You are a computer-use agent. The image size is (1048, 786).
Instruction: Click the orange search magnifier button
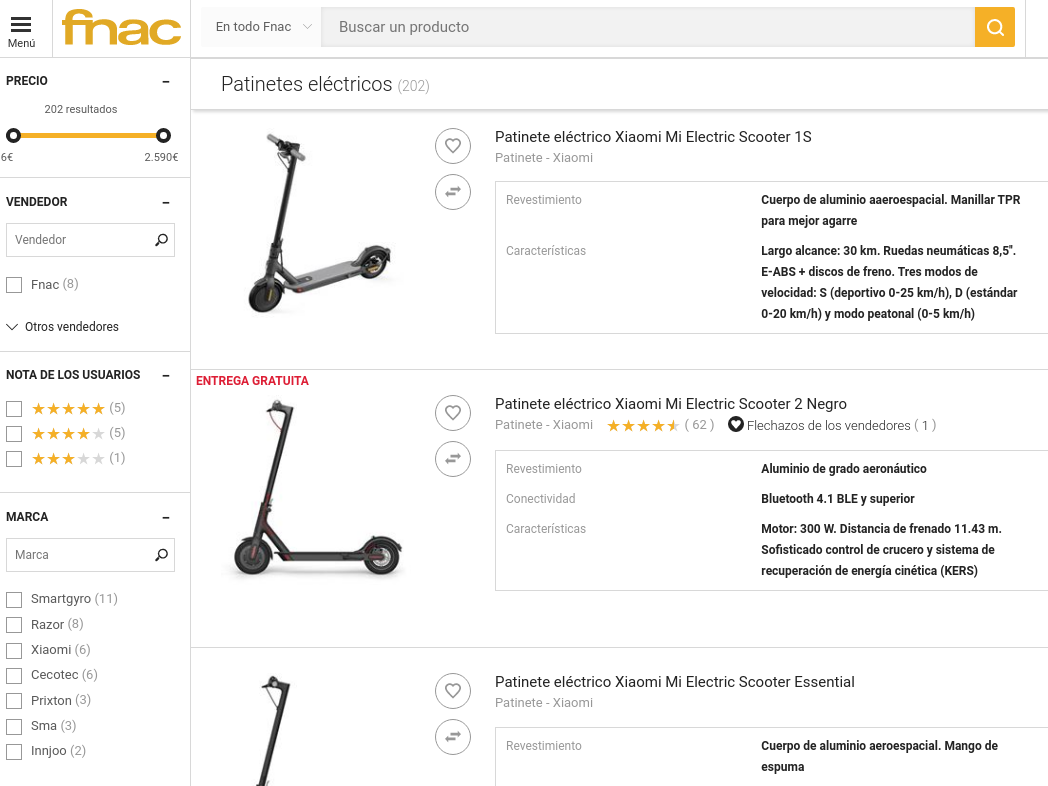994,27
